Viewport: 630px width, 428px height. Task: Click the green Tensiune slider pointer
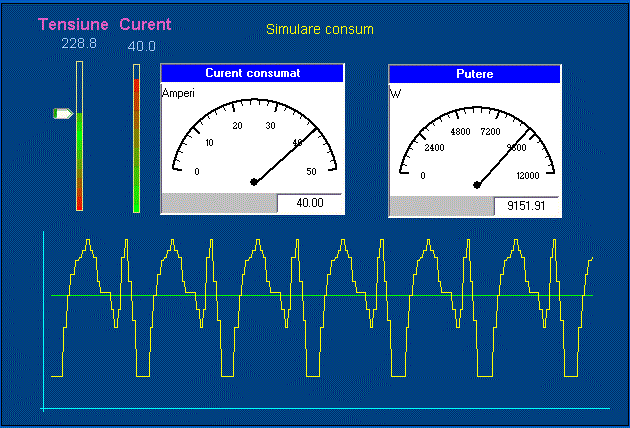click(63, 114)
